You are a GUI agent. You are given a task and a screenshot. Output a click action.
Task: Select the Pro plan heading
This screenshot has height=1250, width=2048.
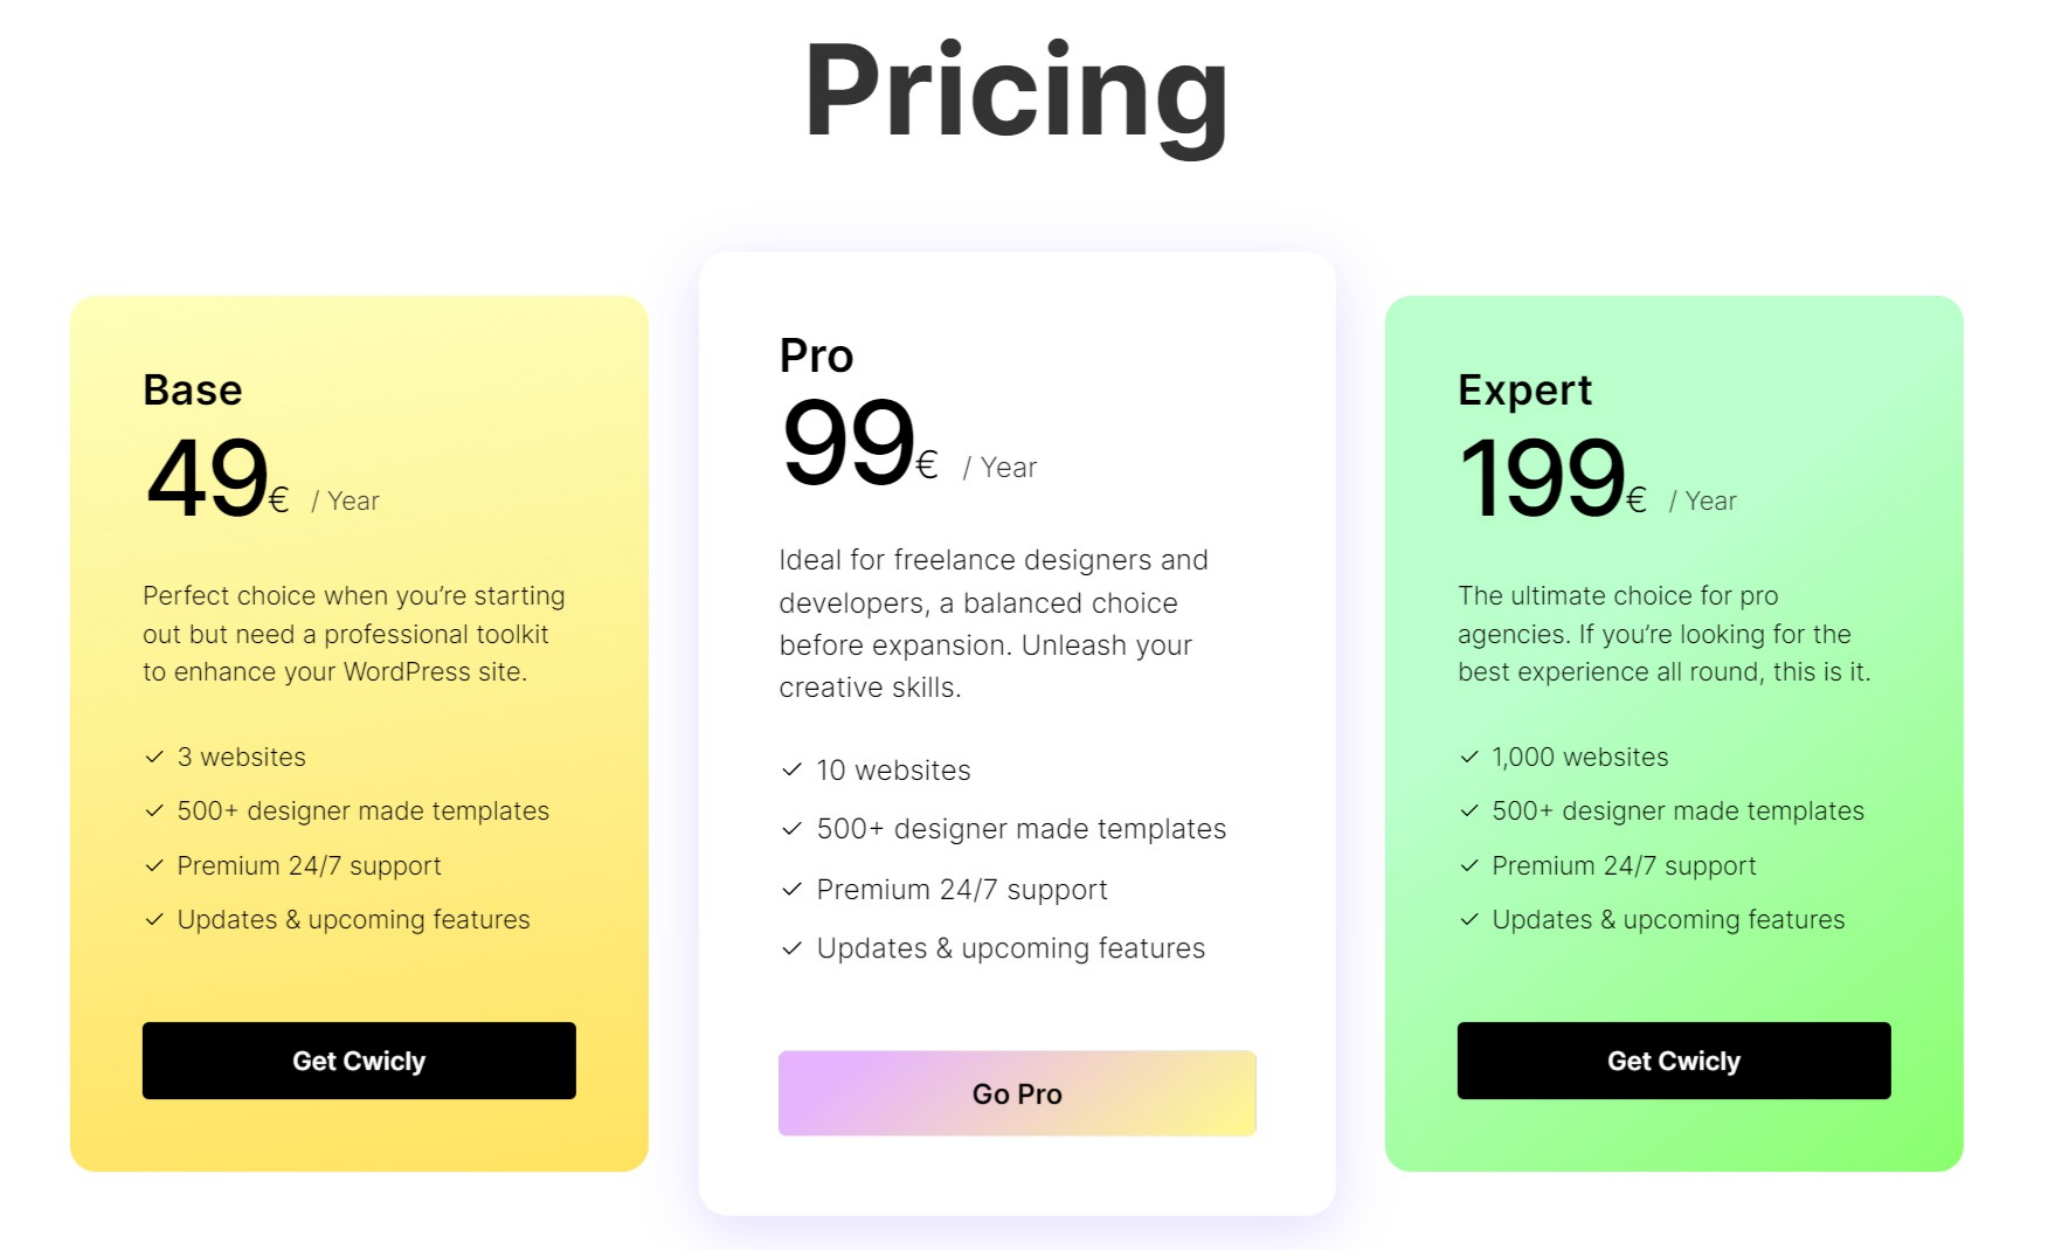pyautogui.click(x=816, y=356)
